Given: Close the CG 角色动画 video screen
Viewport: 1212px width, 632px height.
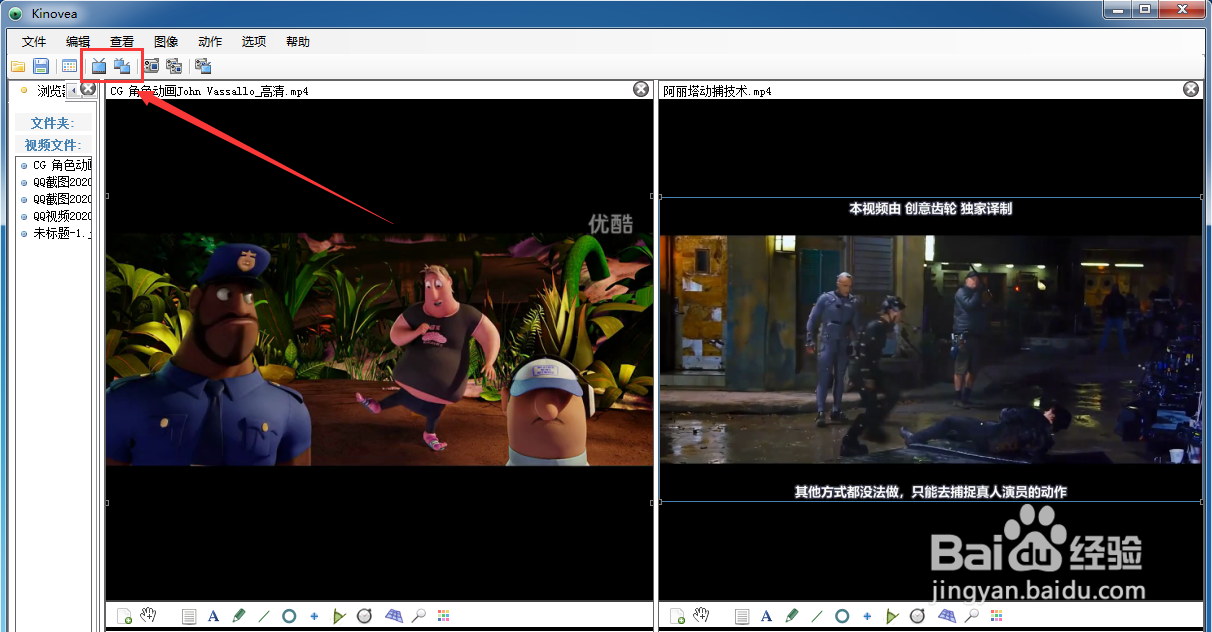Looking at the screenshot, I should pyautogui.click(x=641, y=89).
